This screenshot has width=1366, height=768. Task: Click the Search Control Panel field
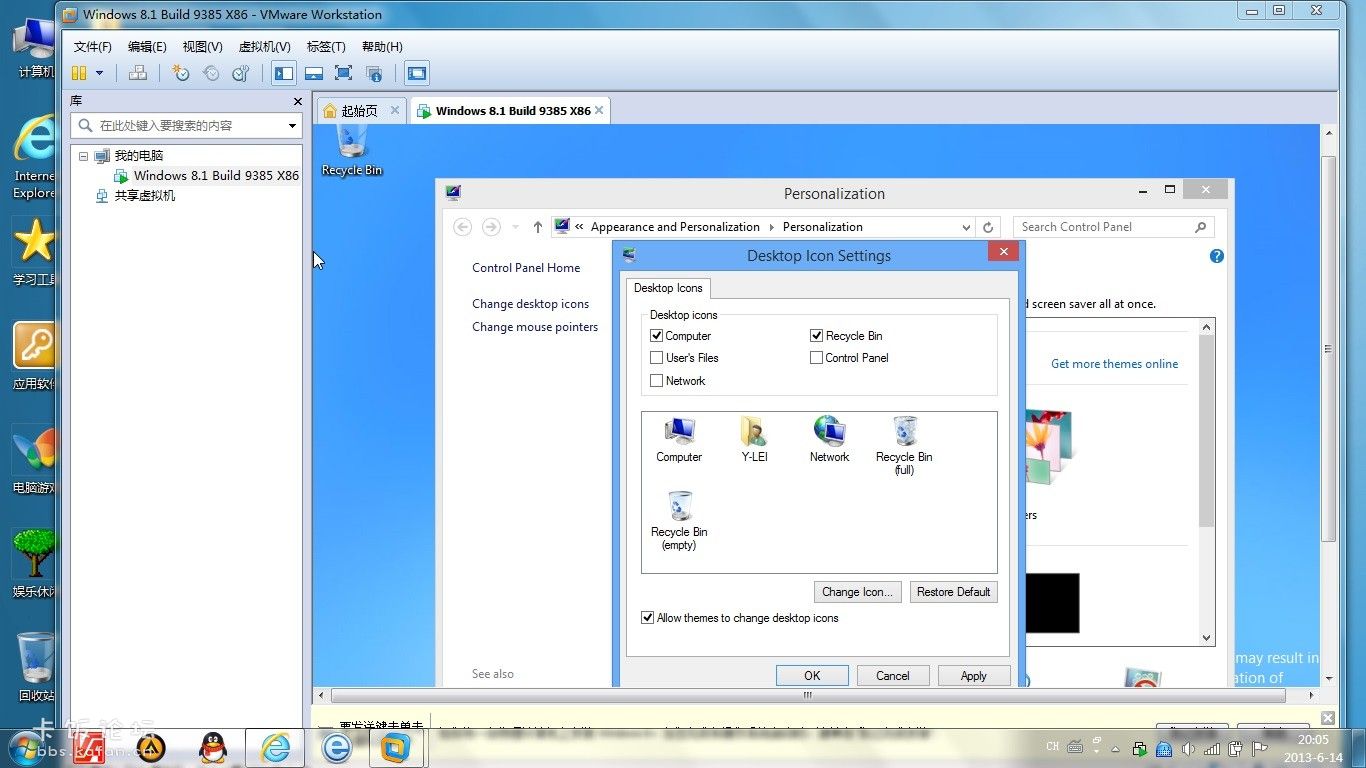[1113, 227]
